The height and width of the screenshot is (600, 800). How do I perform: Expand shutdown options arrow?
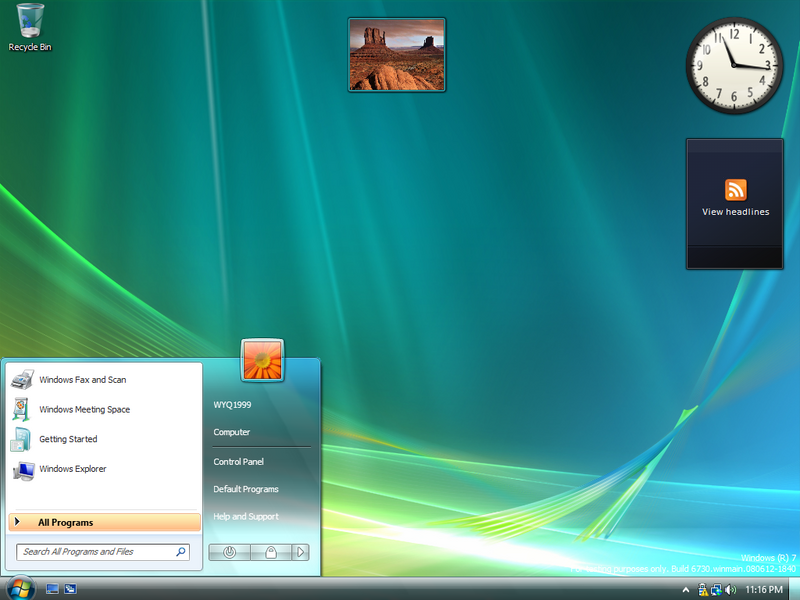click(x=301, y=552)
